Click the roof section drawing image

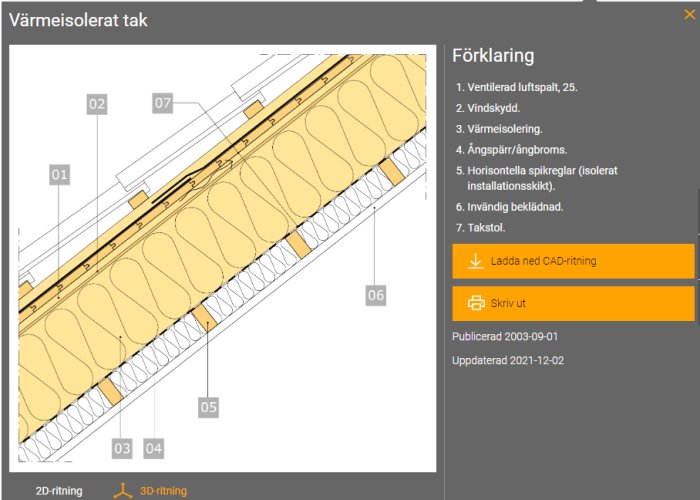(x=222, y=258)
